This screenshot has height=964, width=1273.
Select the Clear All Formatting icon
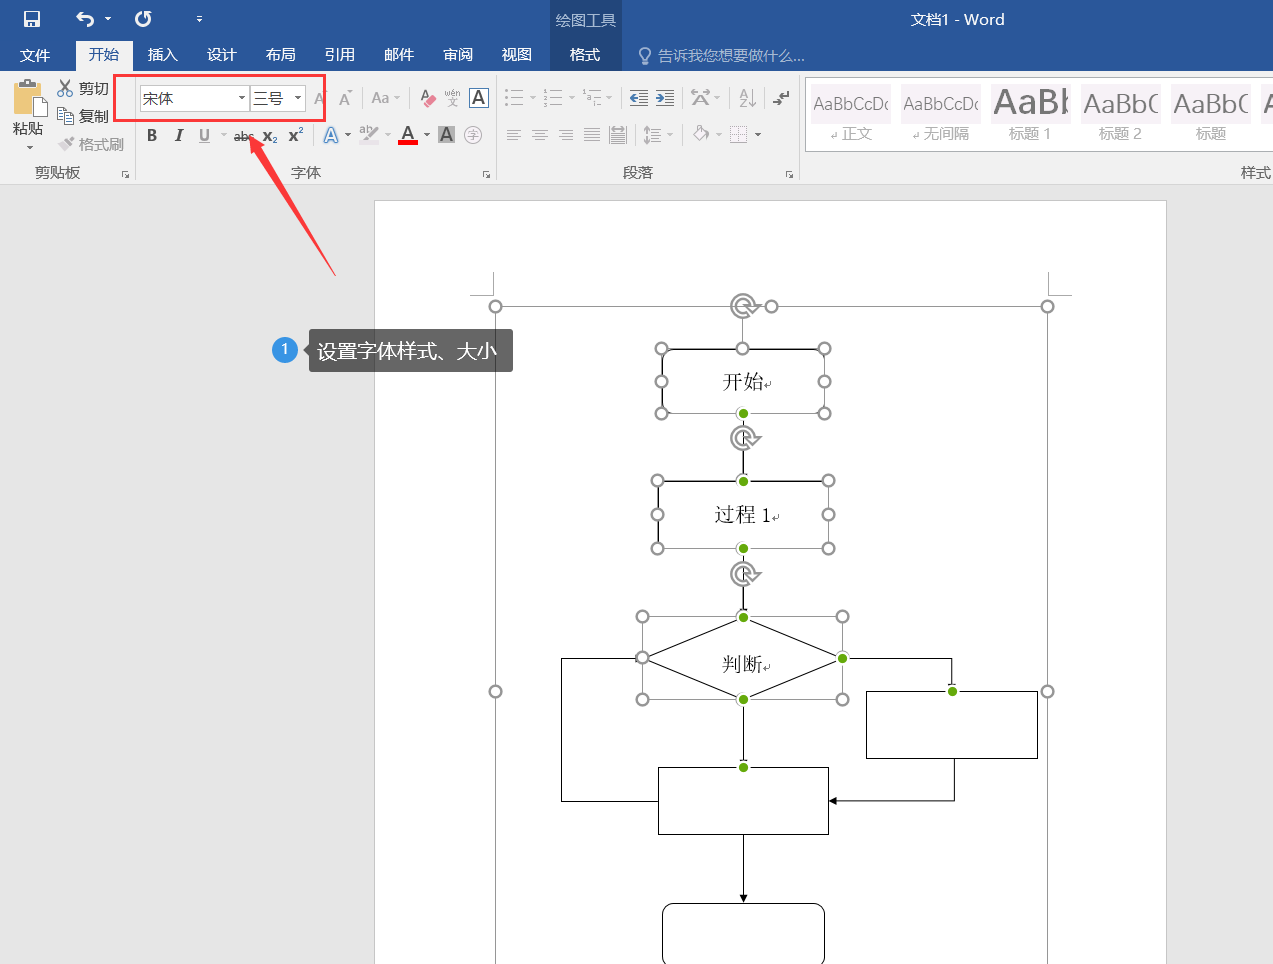pyautogui.click(x=425, y=97)
